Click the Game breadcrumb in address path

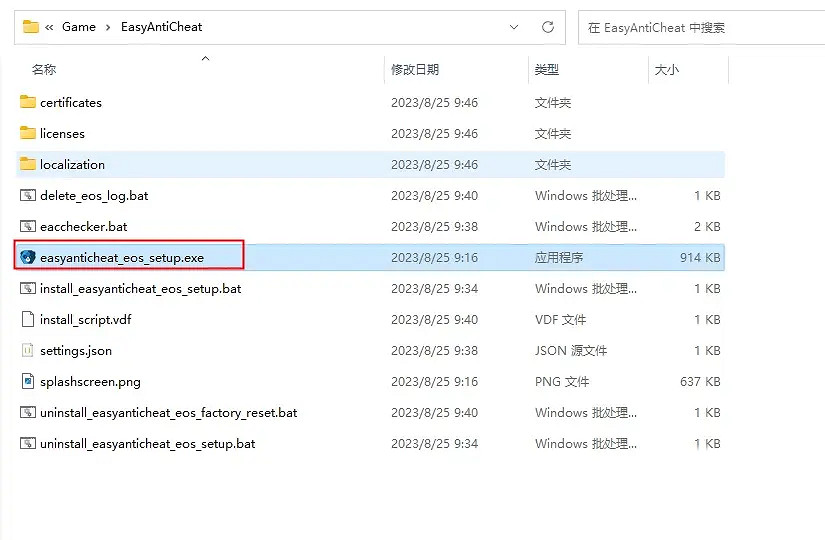pos(78,27)
